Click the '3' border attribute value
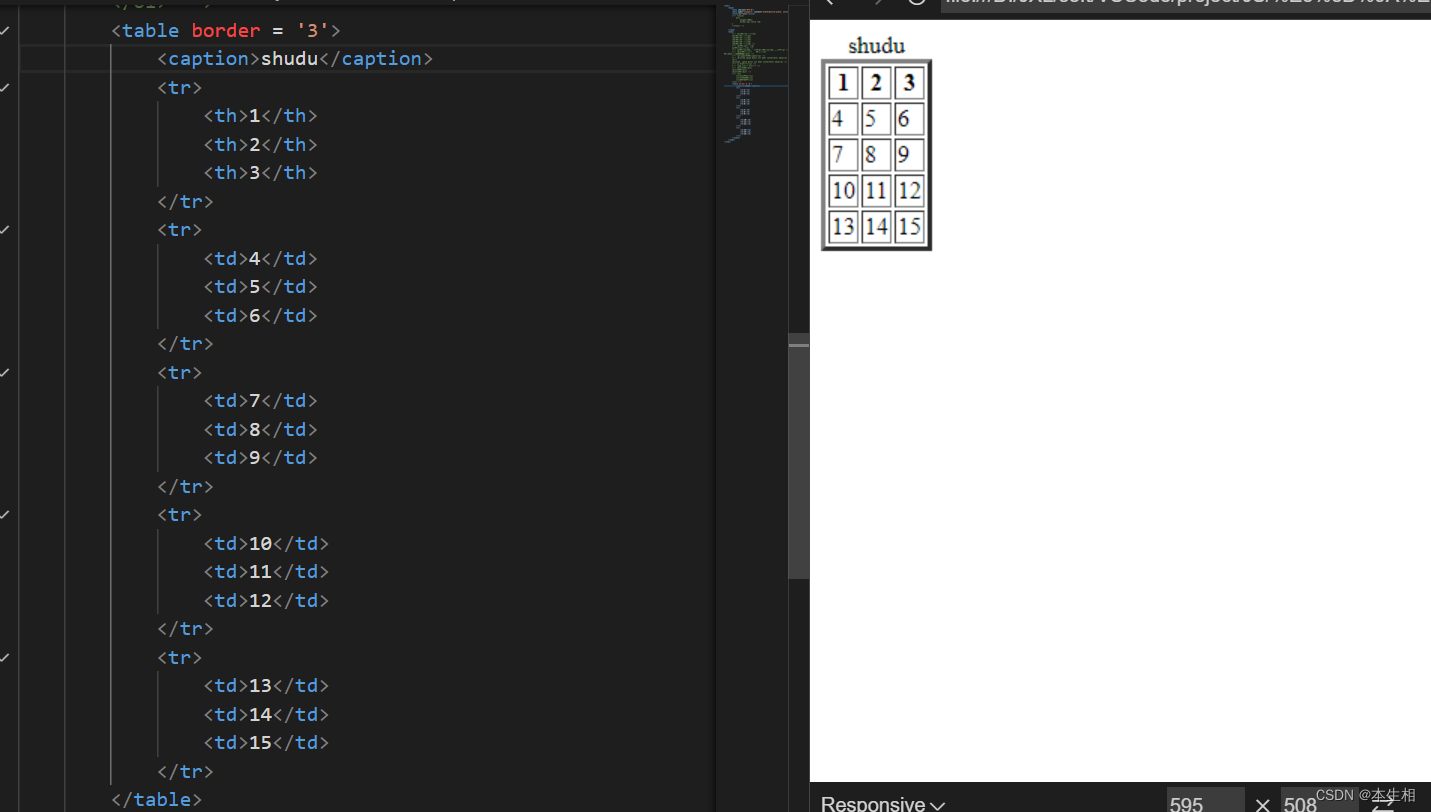This screenshot has width=1431, height=812. [x=313, y=31]
